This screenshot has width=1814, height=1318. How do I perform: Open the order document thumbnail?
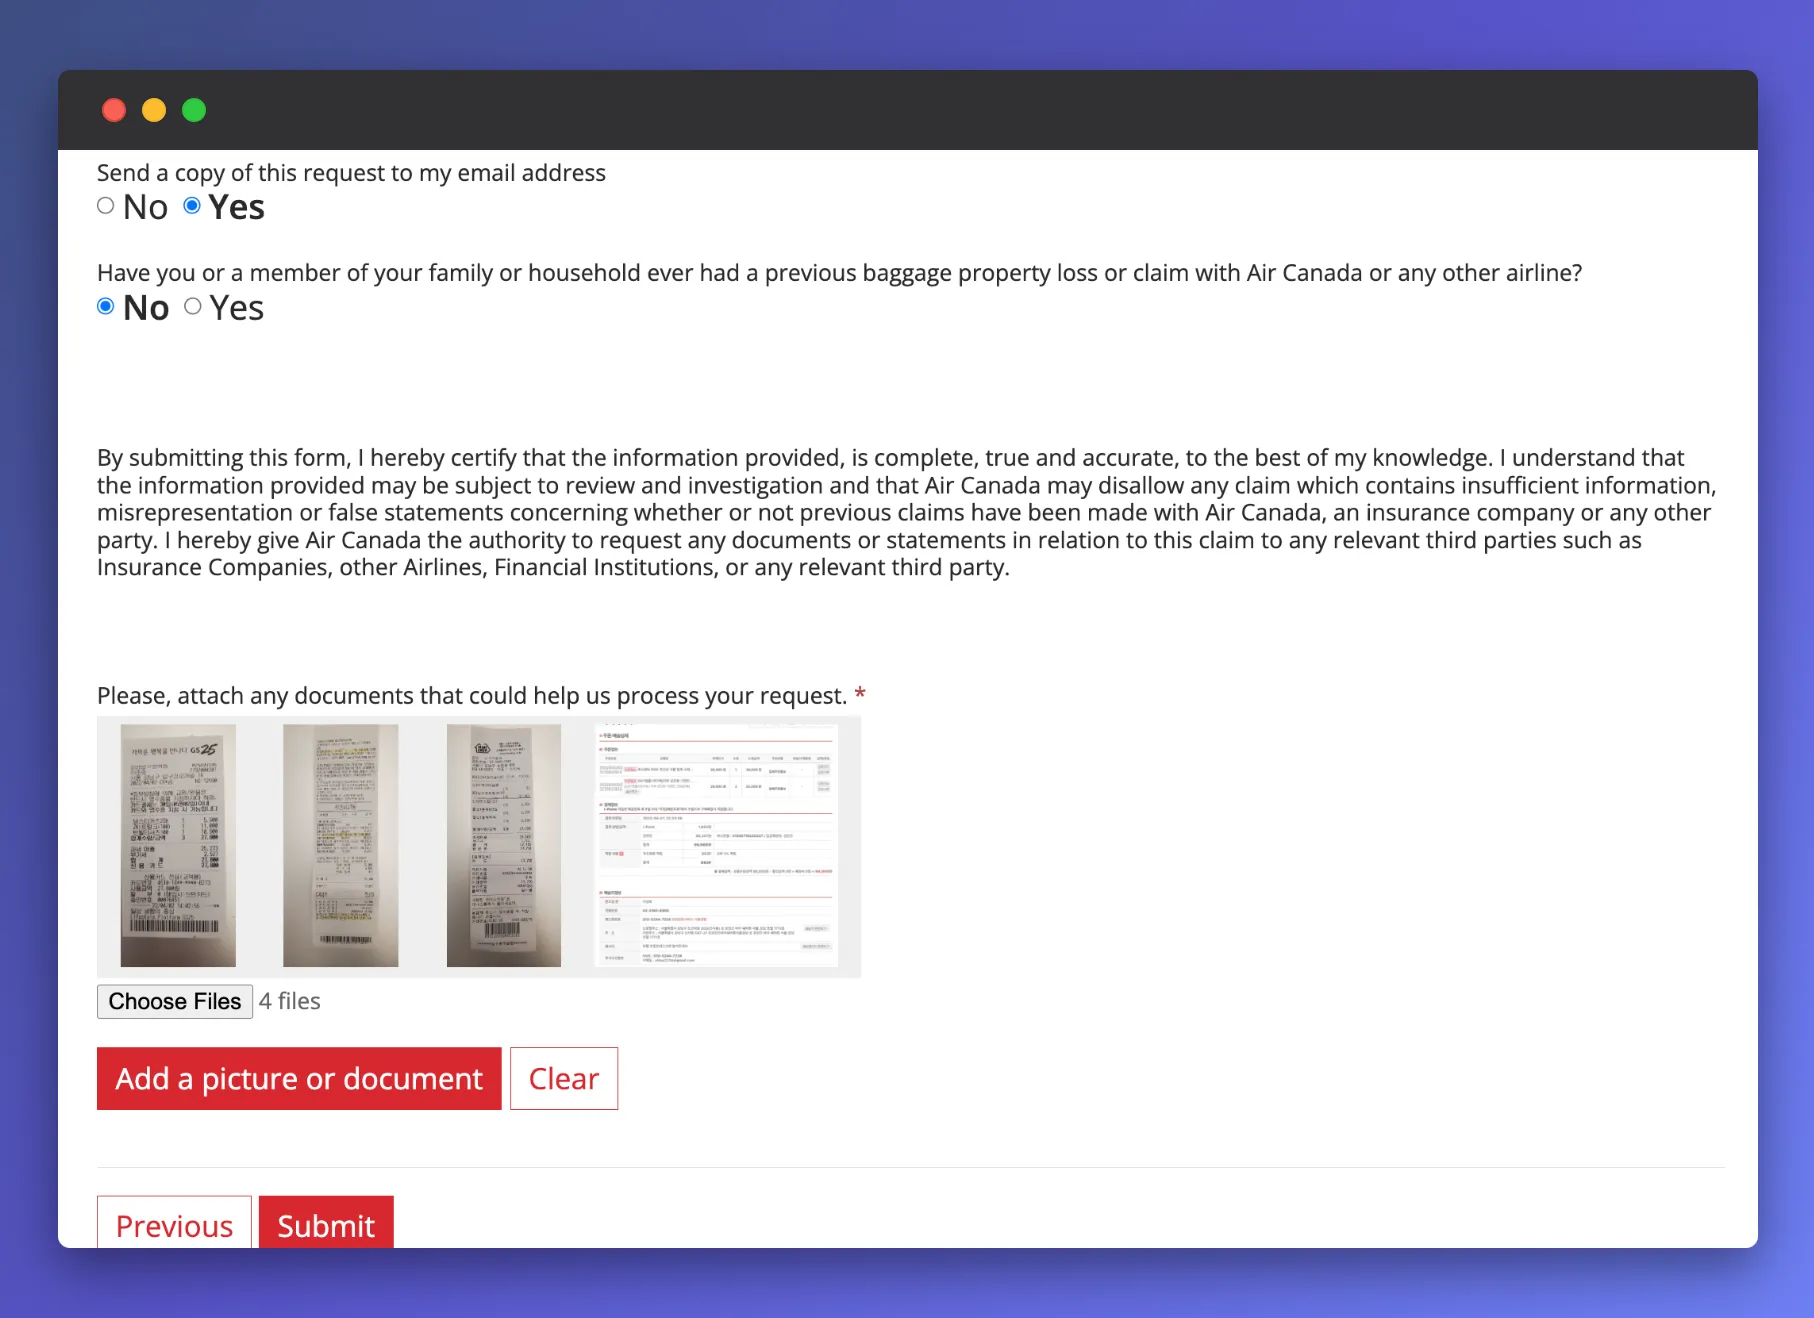point(716,845)
